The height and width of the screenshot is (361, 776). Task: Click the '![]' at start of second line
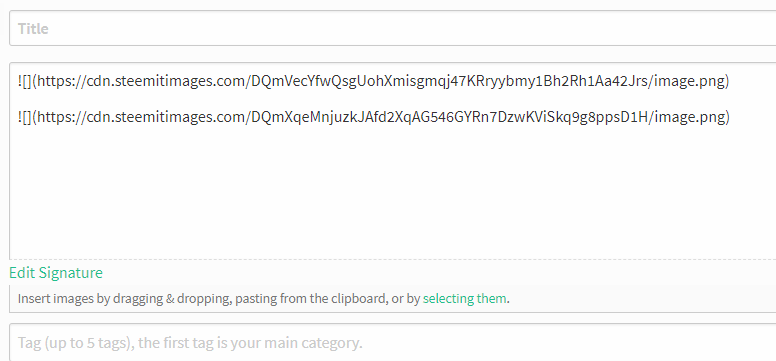(25, 117)
